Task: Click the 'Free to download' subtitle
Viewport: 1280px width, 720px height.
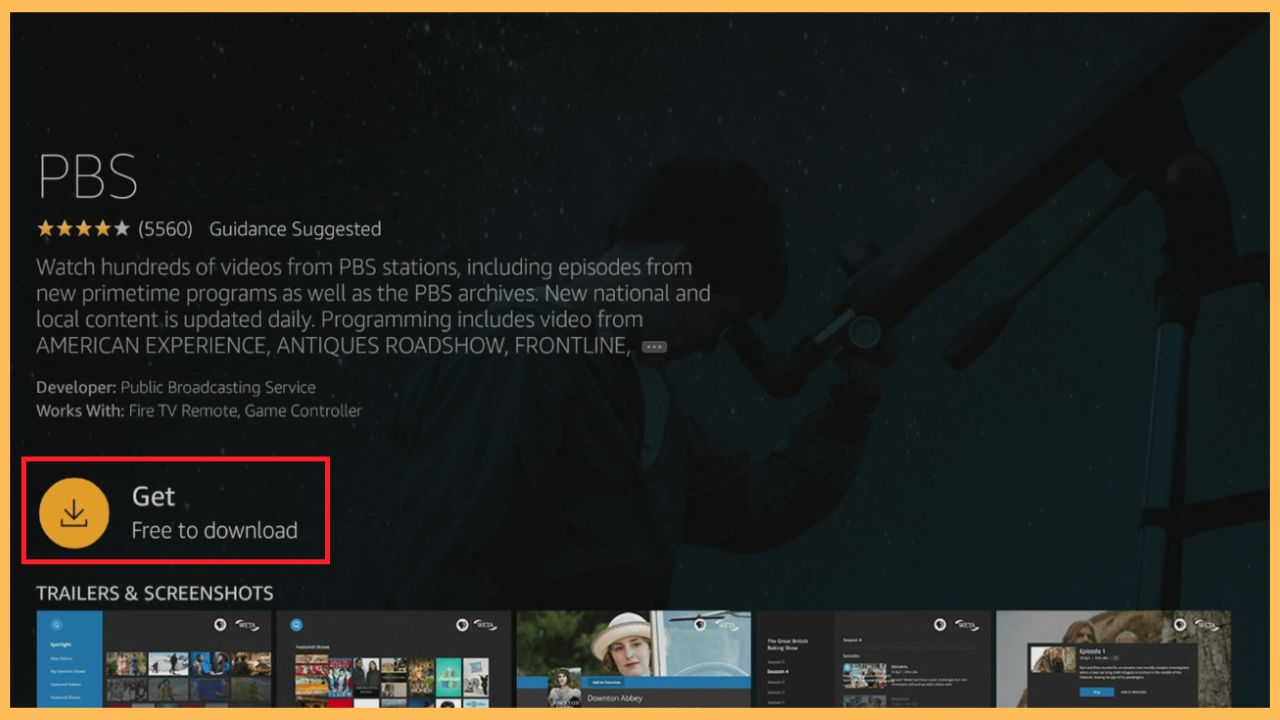Action: pos(214,530)
